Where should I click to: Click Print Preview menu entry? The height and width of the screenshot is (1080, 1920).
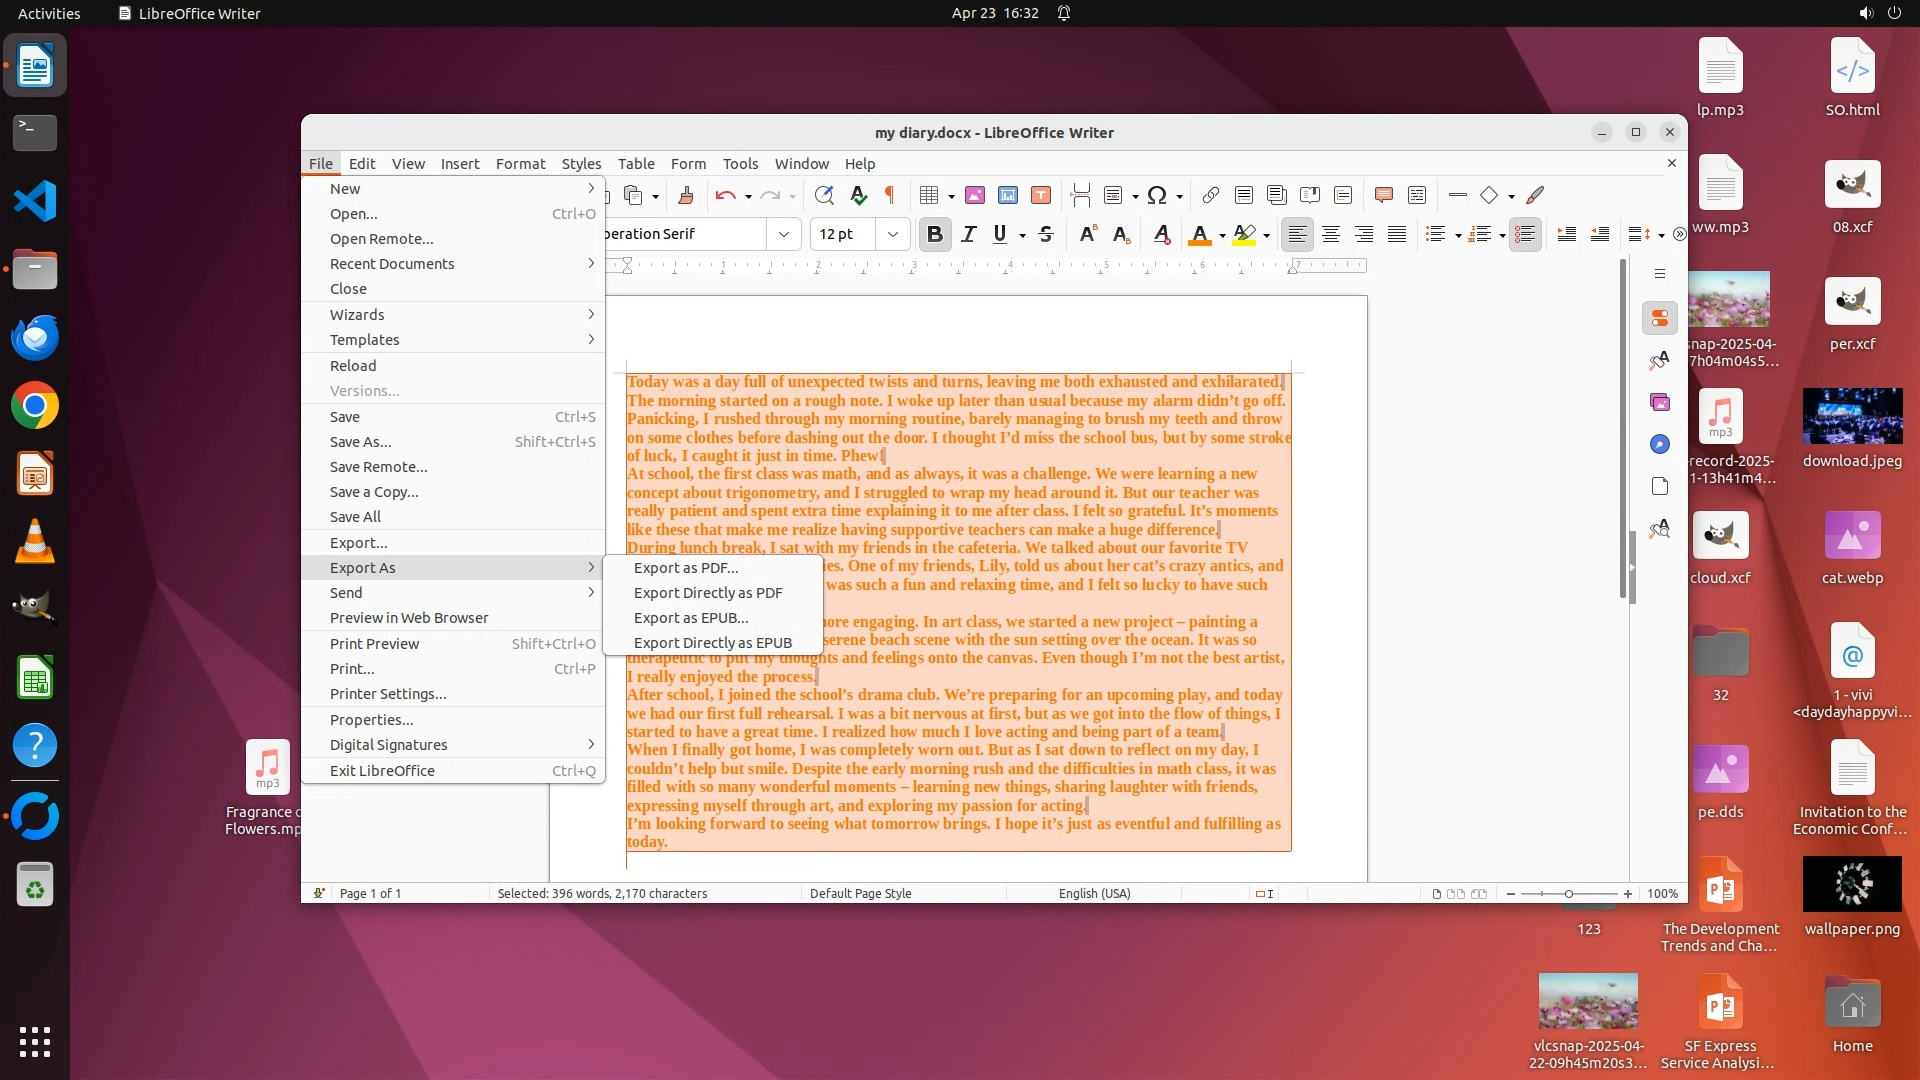click(x=374, y=644)
